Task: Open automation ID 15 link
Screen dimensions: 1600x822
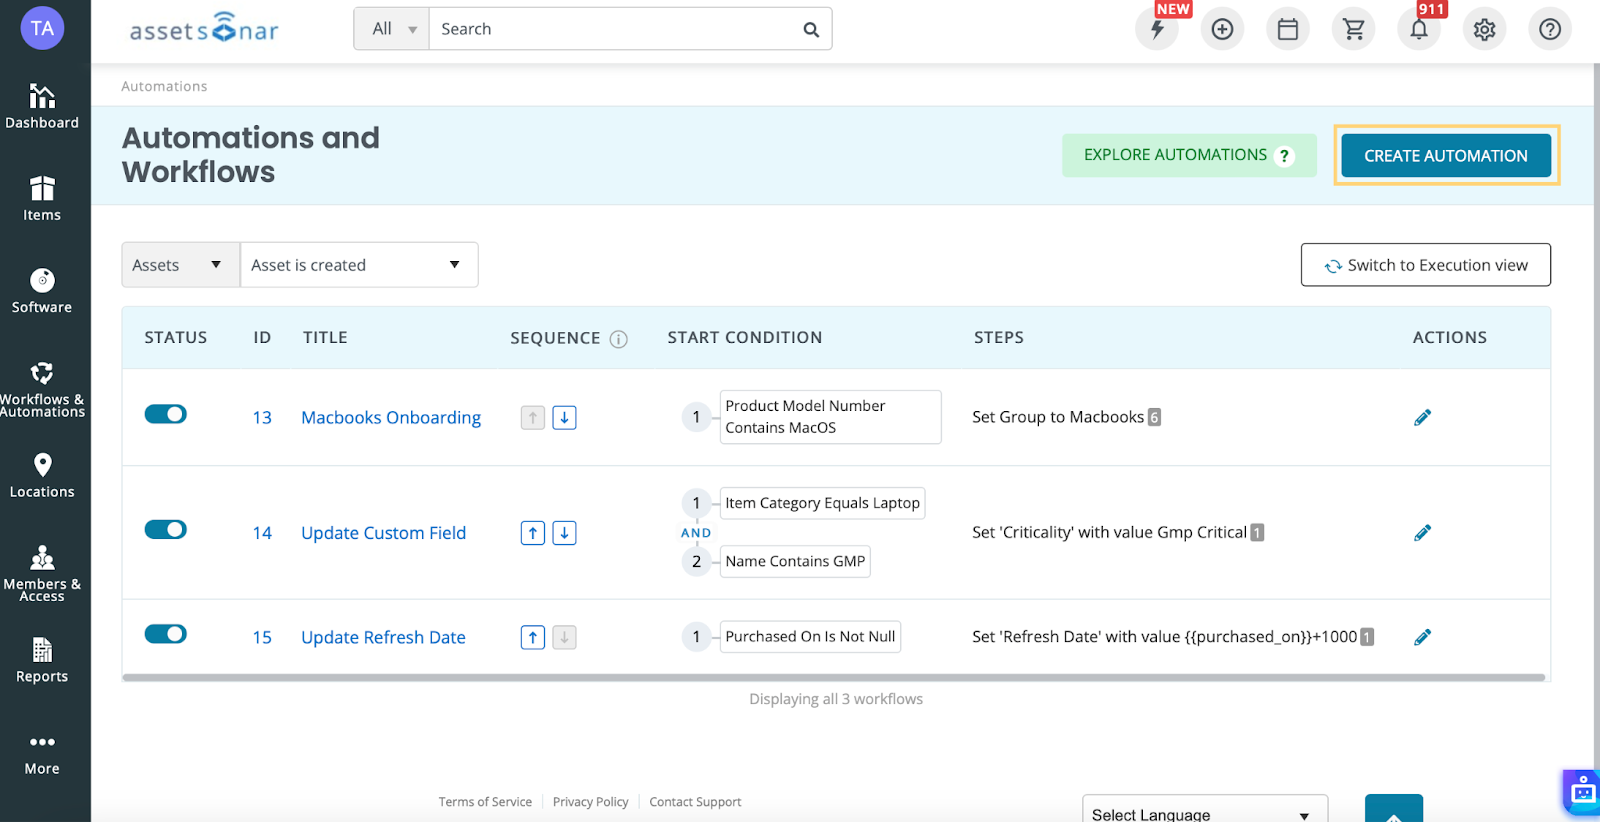Action: 262,637
